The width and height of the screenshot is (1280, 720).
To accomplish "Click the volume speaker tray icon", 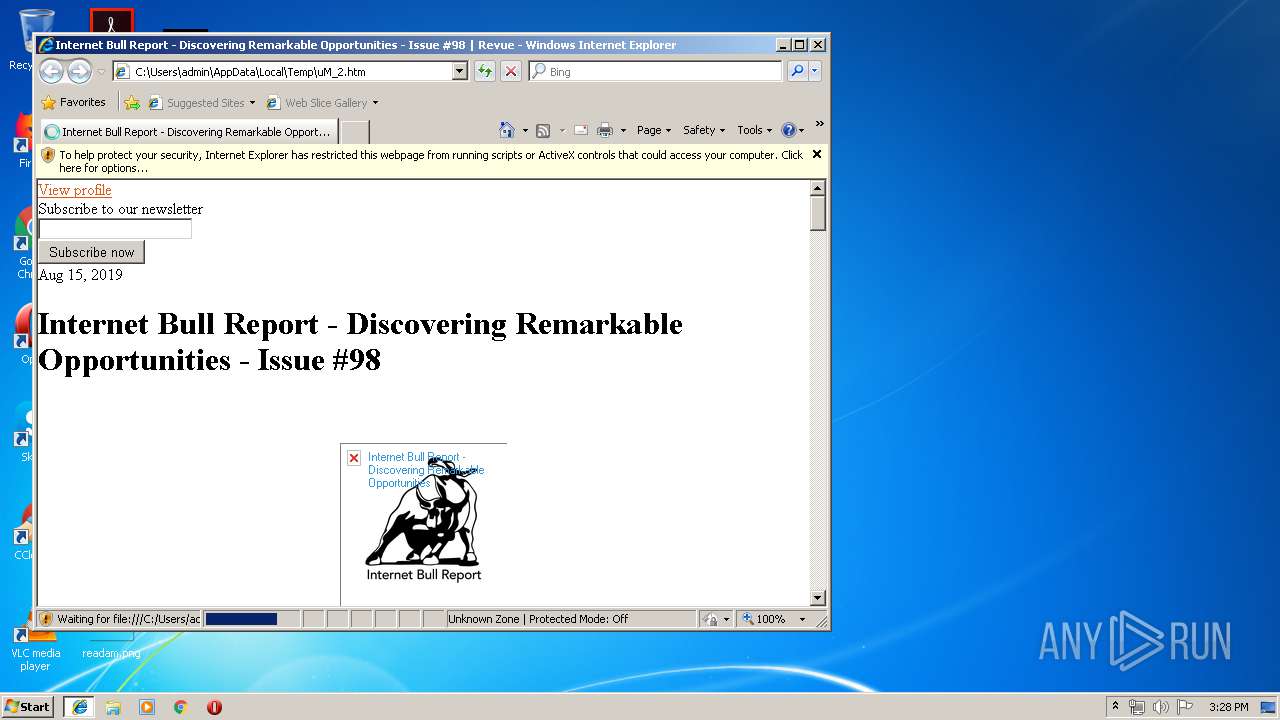I will [1160, 707].
